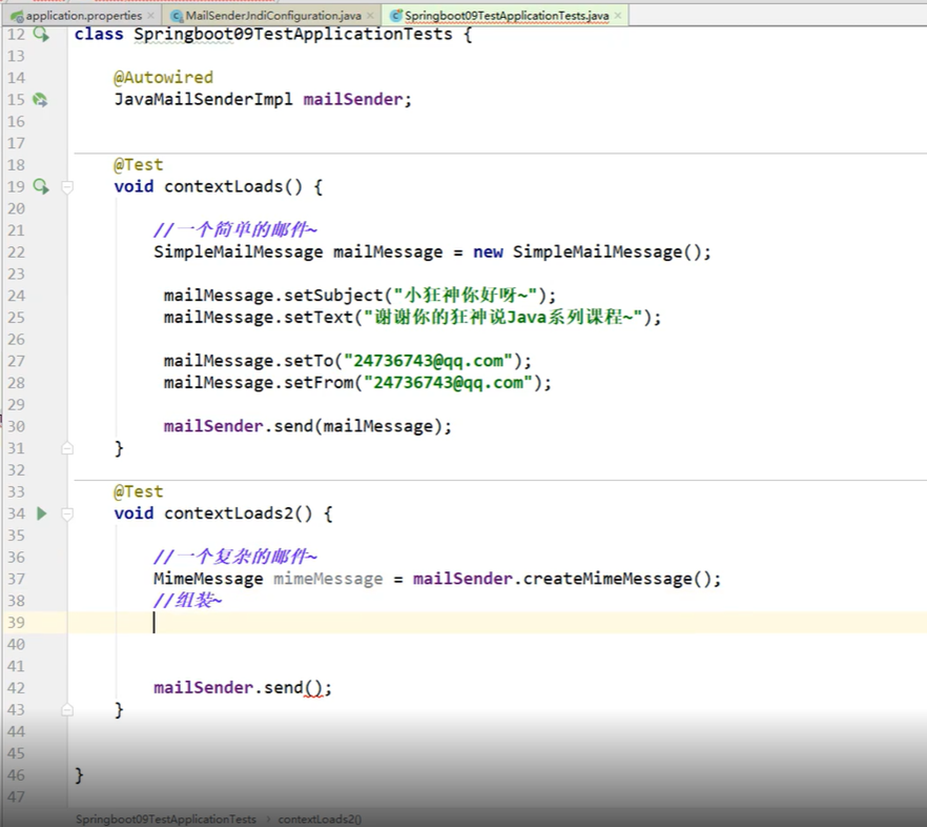Viewport: 927px width, 827px height.
Task: Click the fold end marker on line 31
Action: [67, 449]
